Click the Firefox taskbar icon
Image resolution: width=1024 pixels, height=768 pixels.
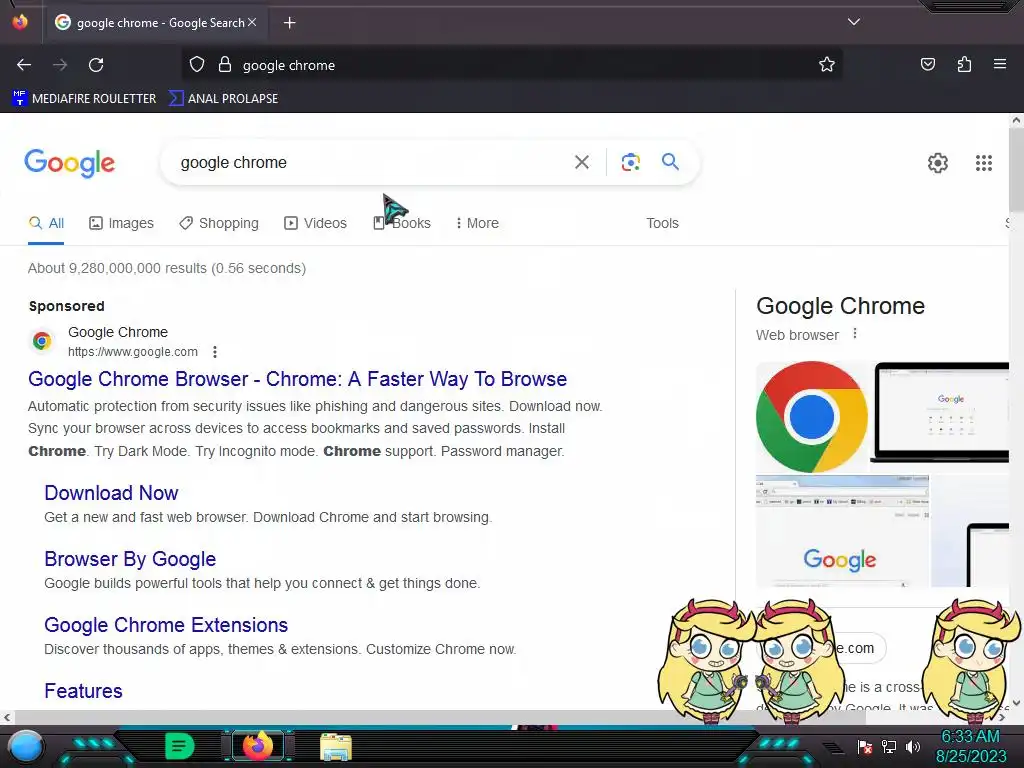tap(257, 746)
